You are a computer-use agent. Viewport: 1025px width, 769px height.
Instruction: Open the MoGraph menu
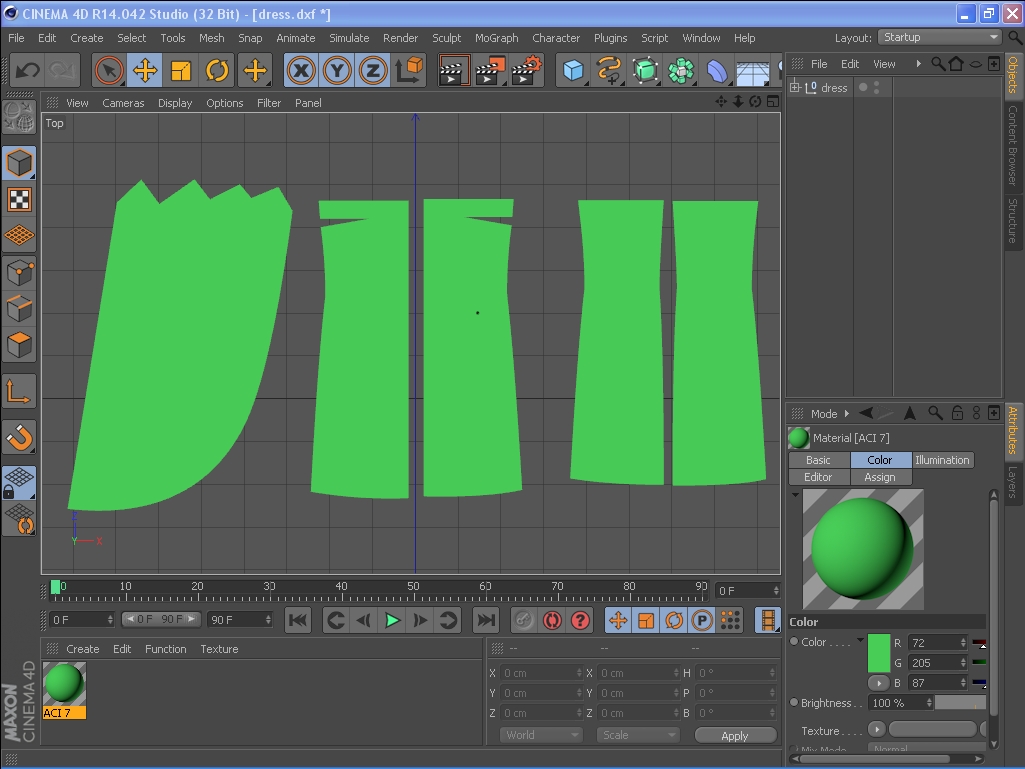(496, 38)
